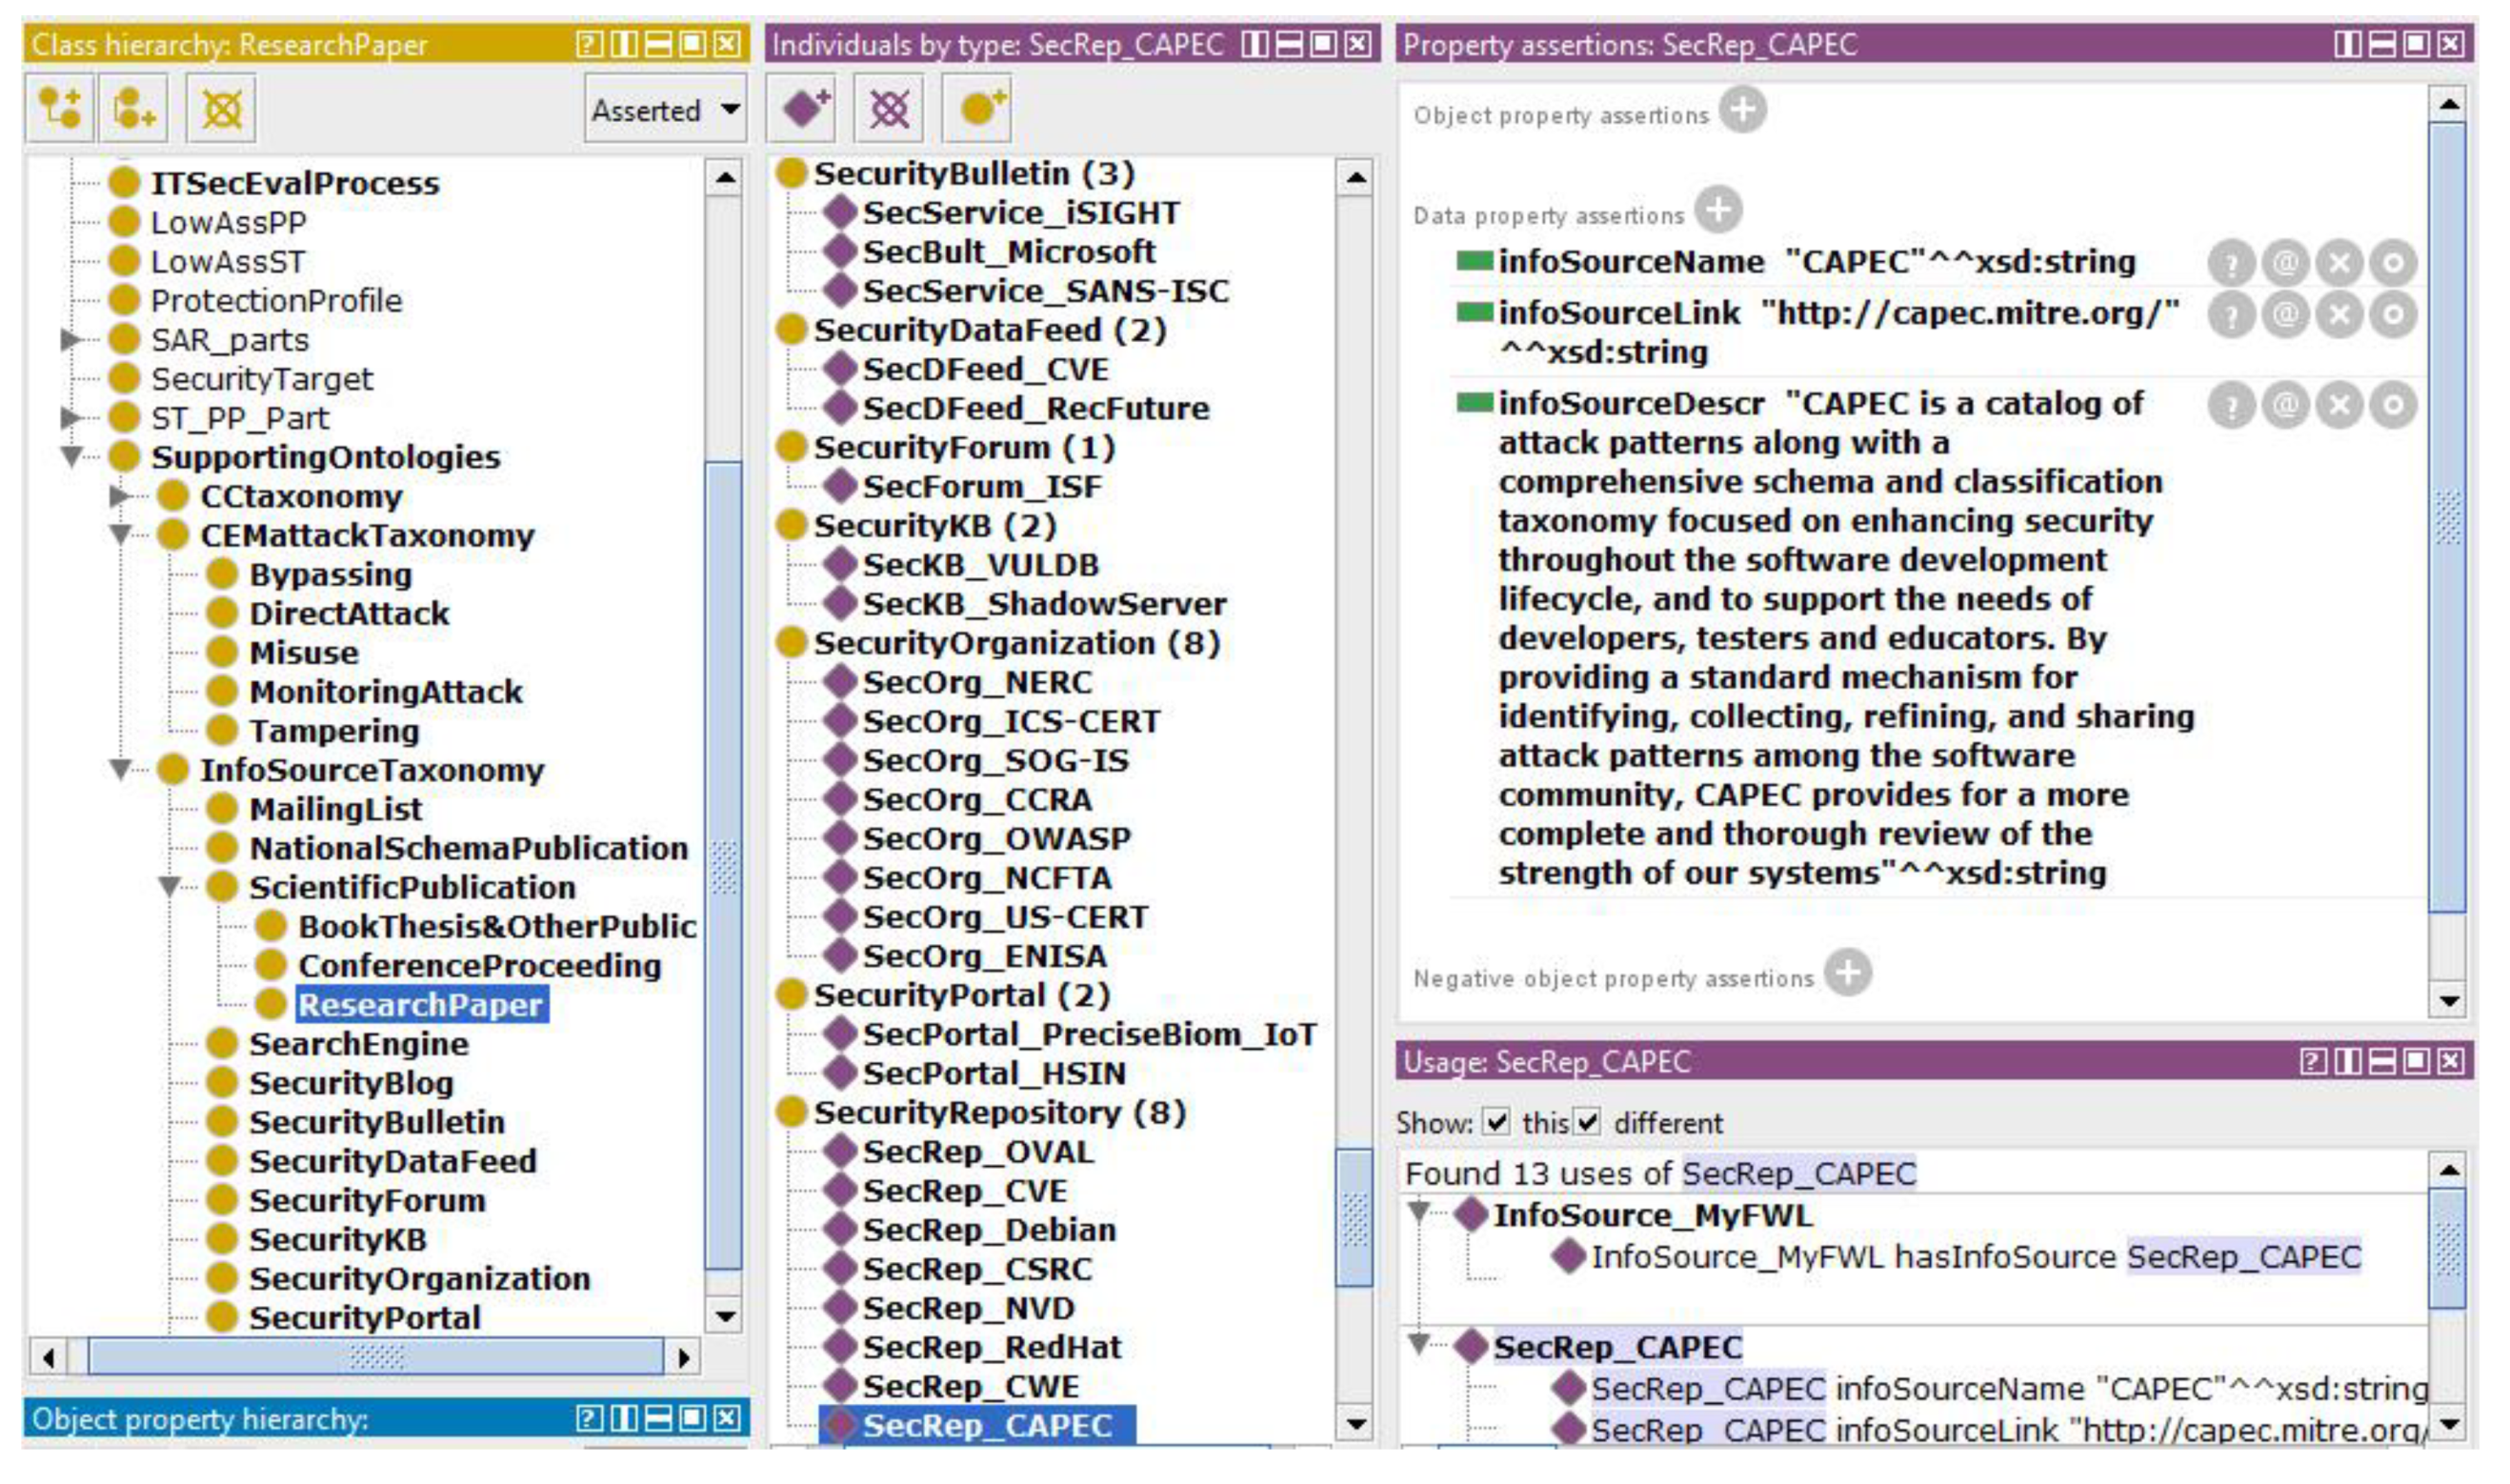Viewport: 2510px width, 1484px height.
Task: Toggle the 'this' checkbox in the Usage panel
Action: [x=1496, y=1122]
